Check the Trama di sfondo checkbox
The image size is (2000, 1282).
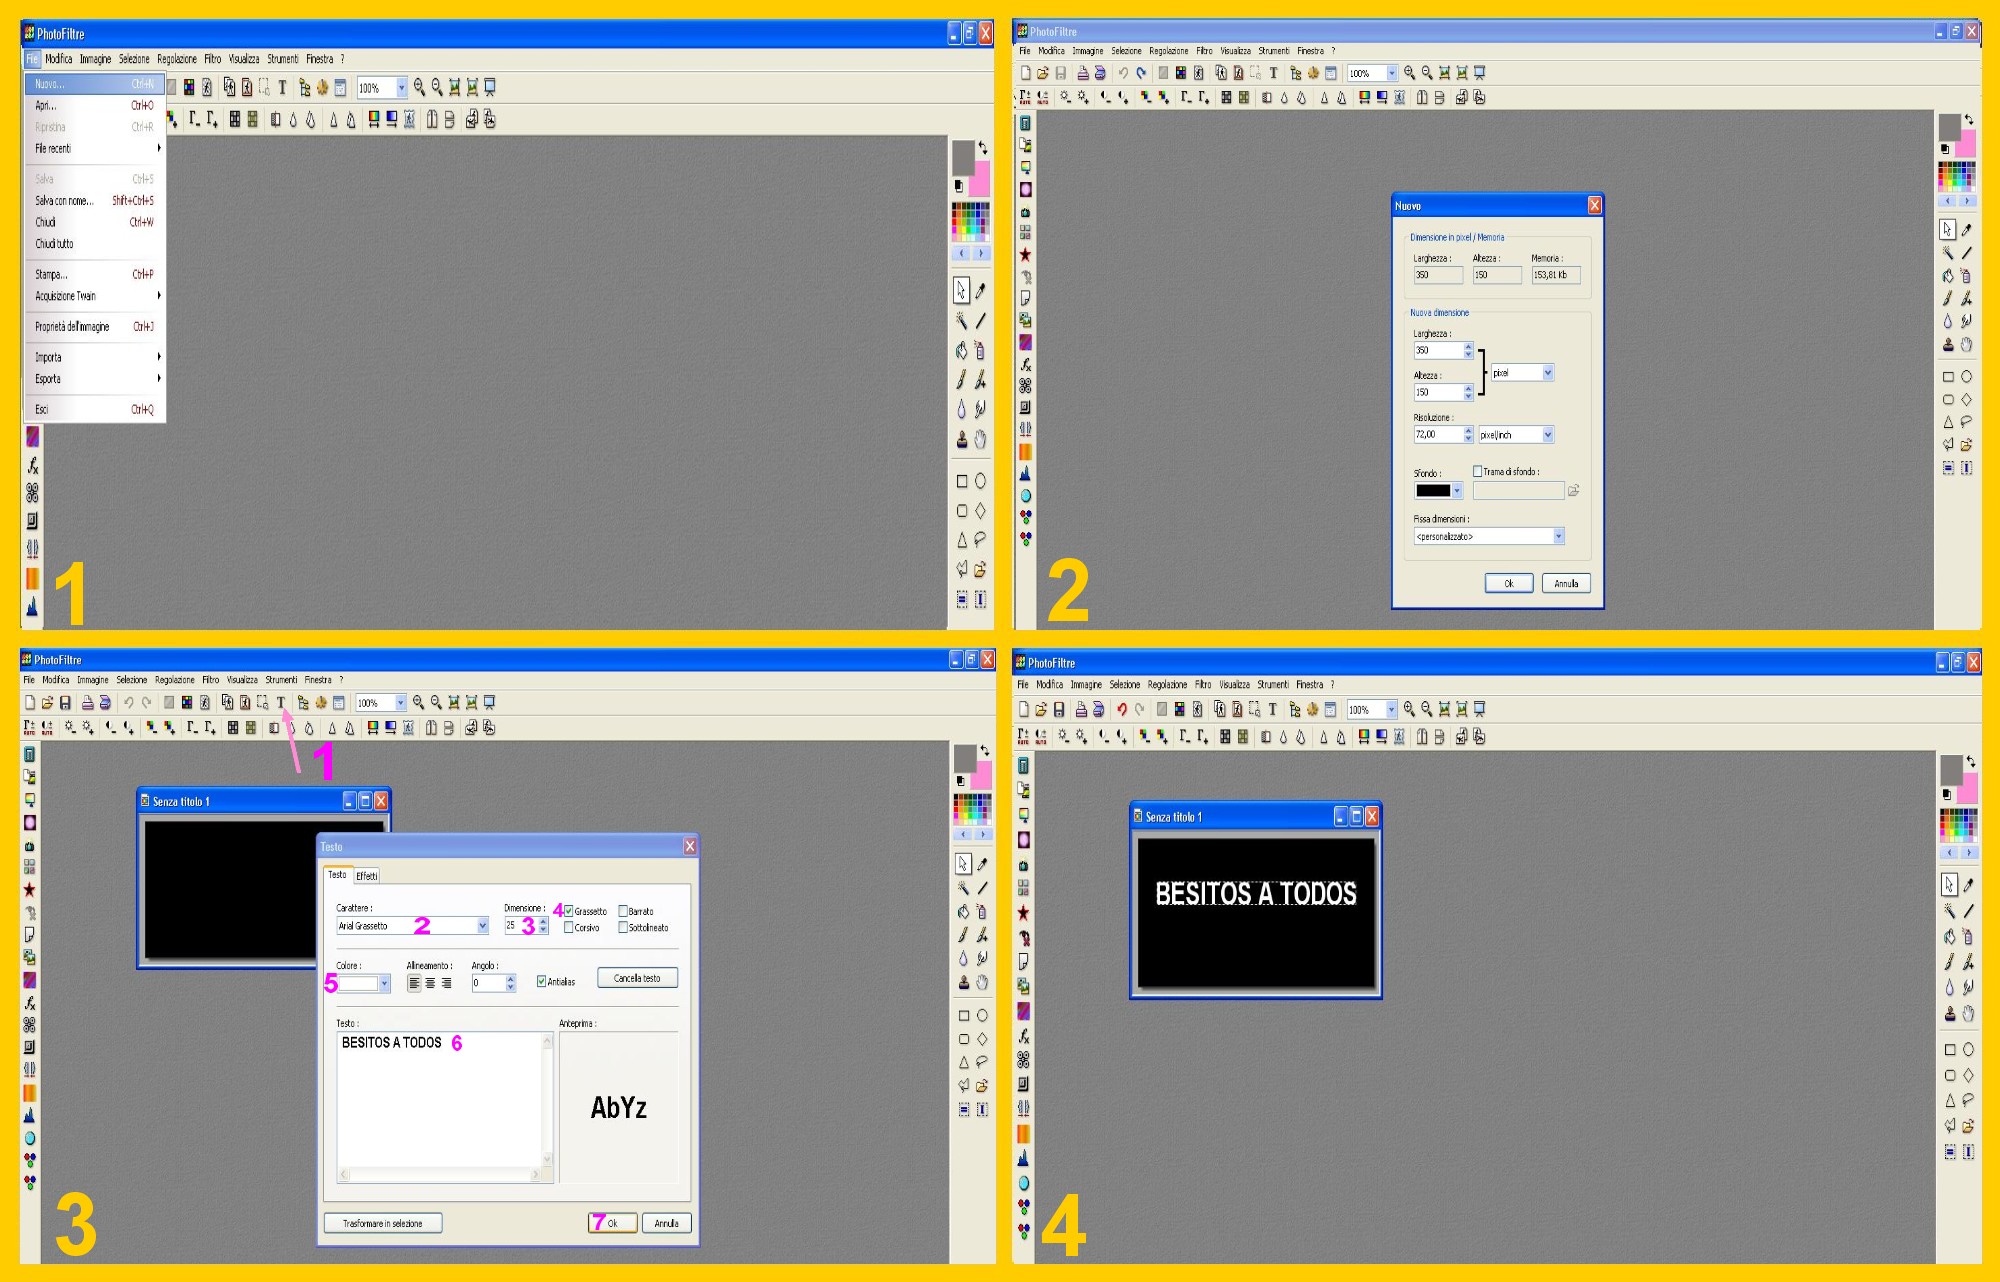point(1477,471)
